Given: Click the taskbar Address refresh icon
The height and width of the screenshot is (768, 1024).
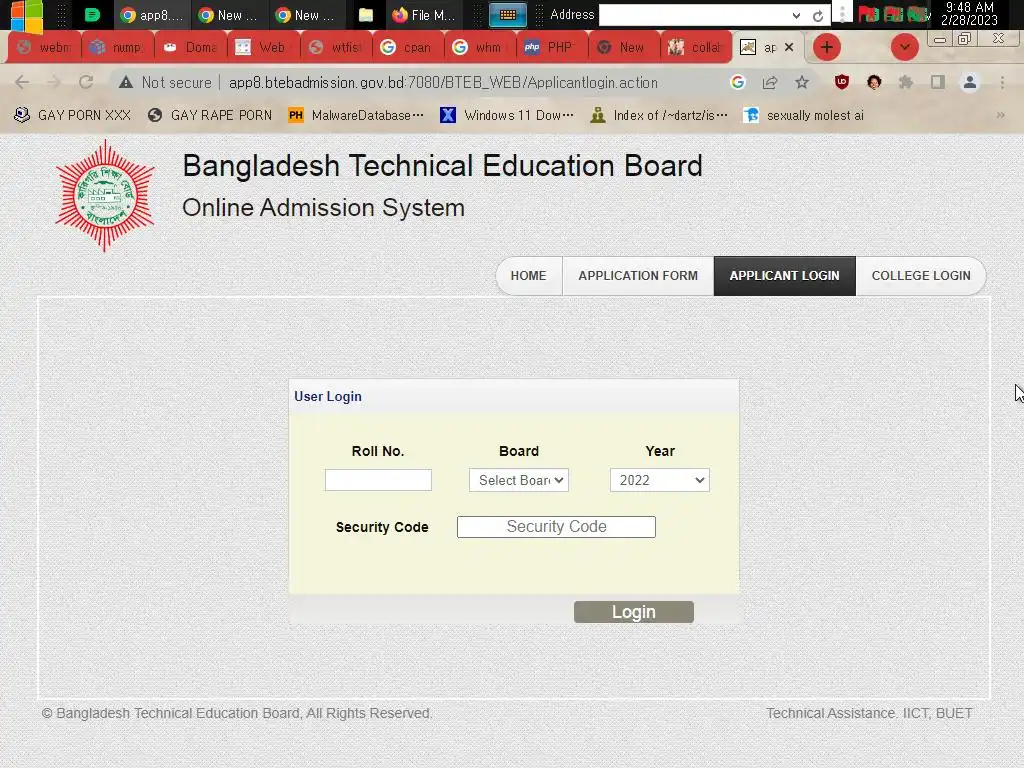Looking at the screenshot, I should [818, 16].
